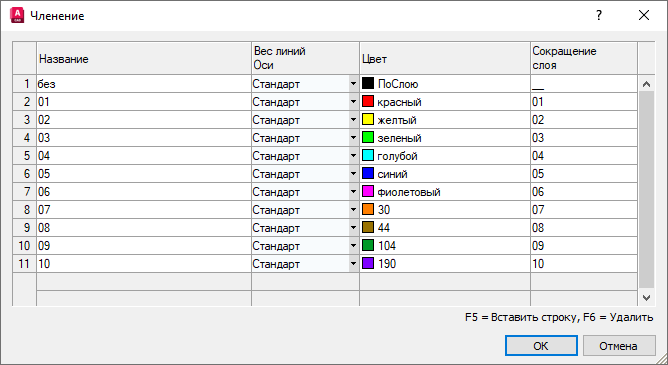Edit layer abbreviation cell 09 in row 10

(x=584, y=246)
